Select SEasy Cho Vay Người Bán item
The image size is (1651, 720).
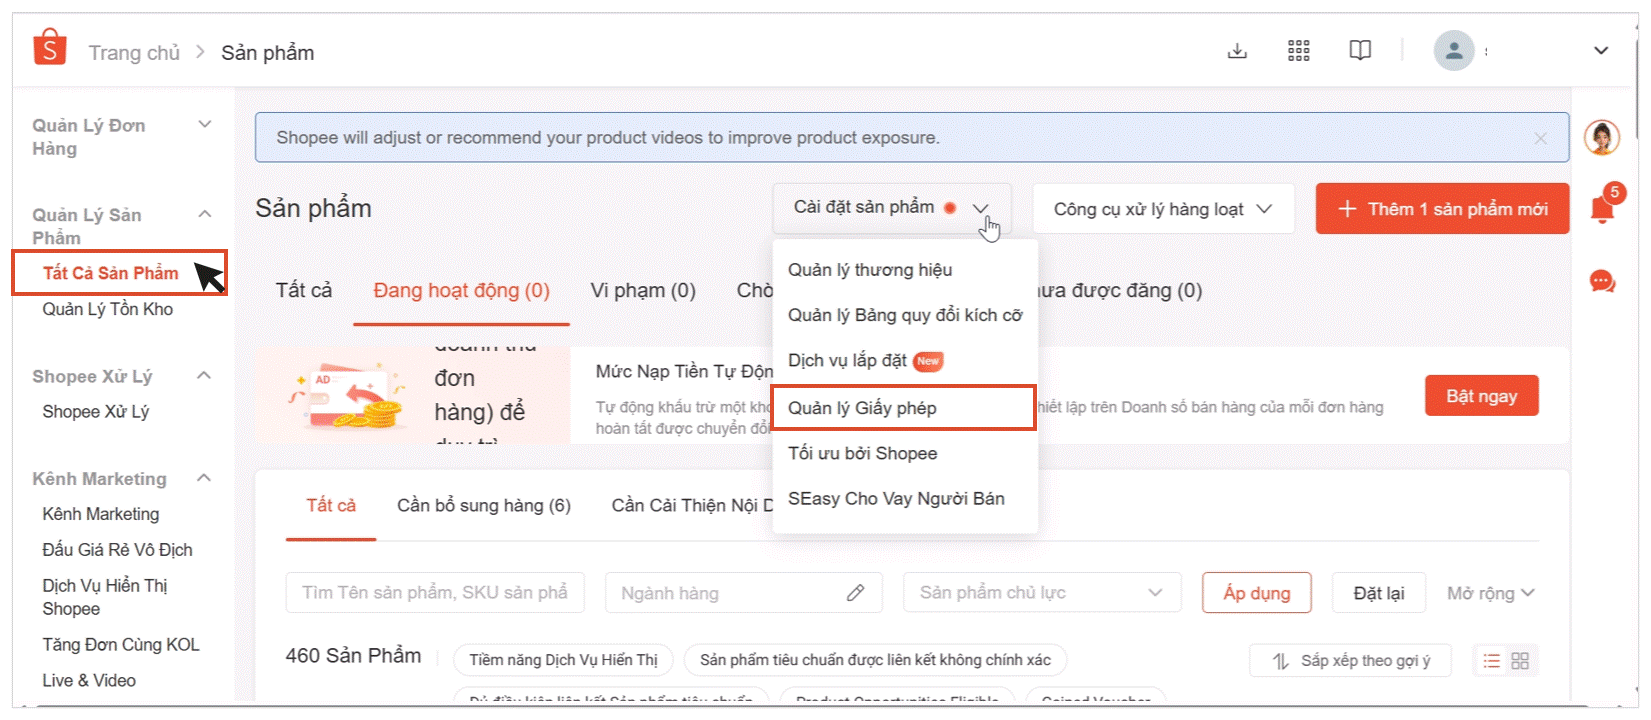point(896,499)
